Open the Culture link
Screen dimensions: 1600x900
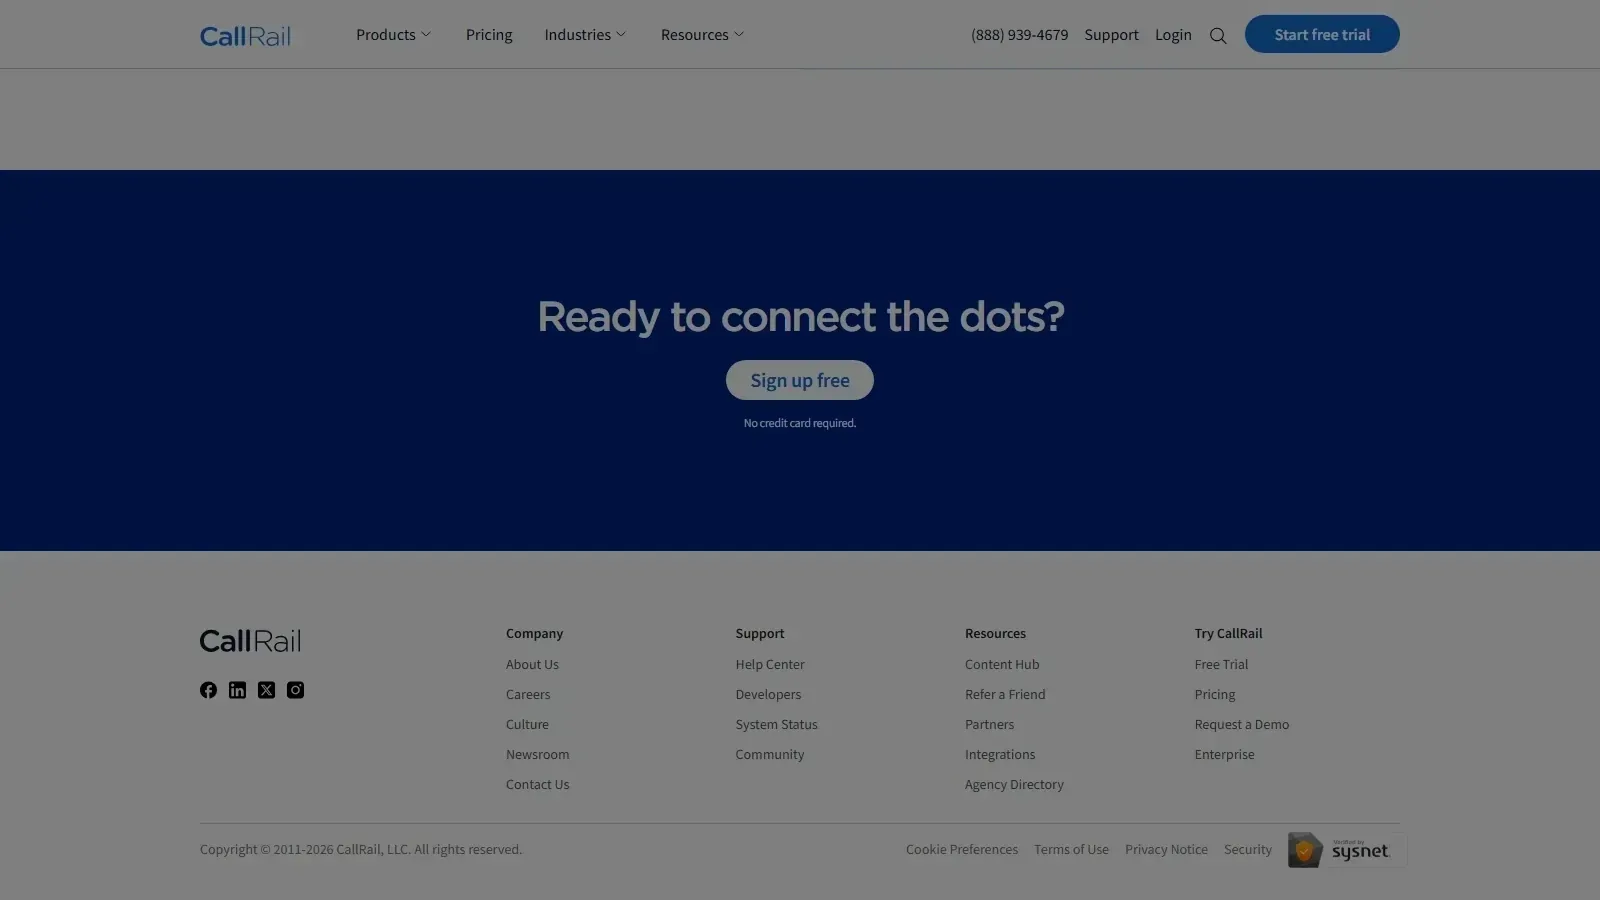coord(527,725)
